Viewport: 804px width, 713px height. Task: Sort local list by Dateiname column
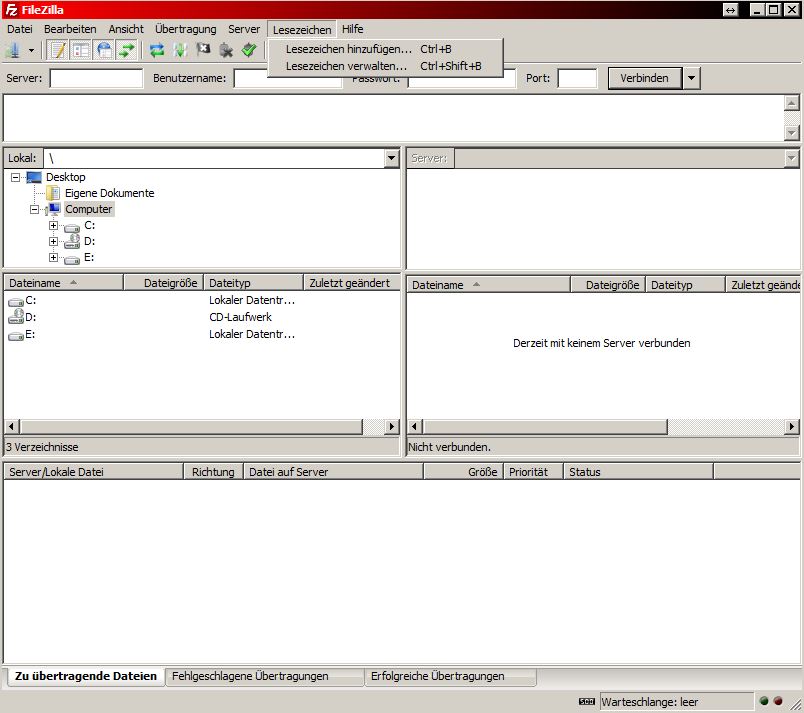point(64,283)
